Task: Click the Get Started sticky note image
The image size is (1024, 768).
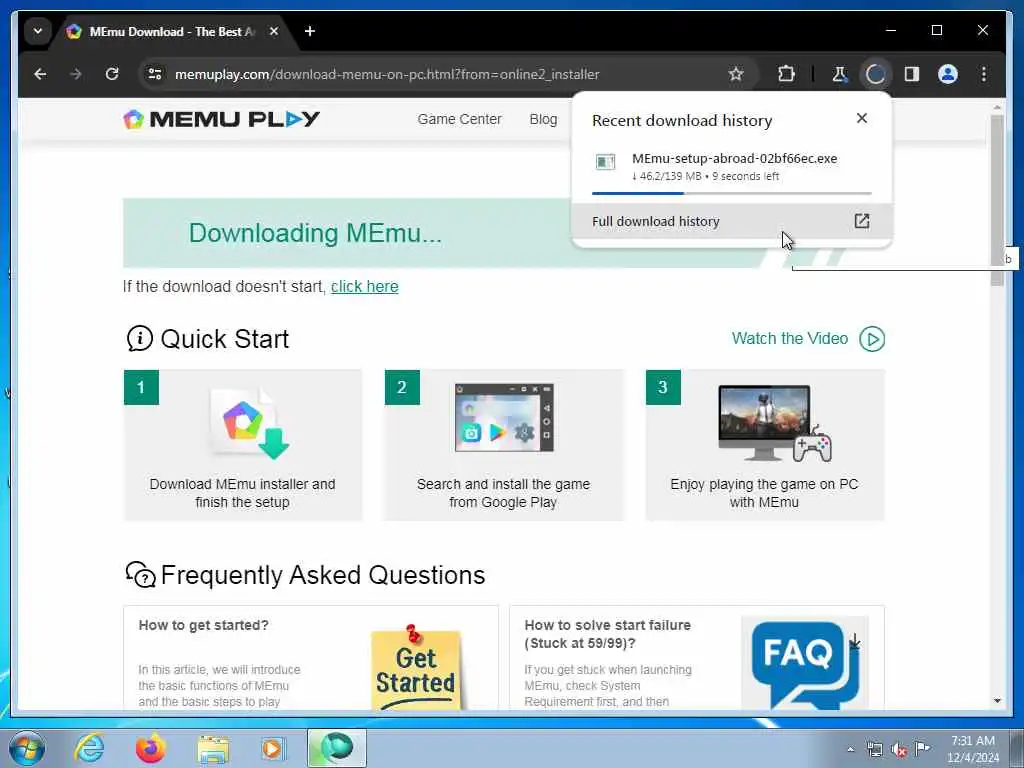Action: [416, 667]
